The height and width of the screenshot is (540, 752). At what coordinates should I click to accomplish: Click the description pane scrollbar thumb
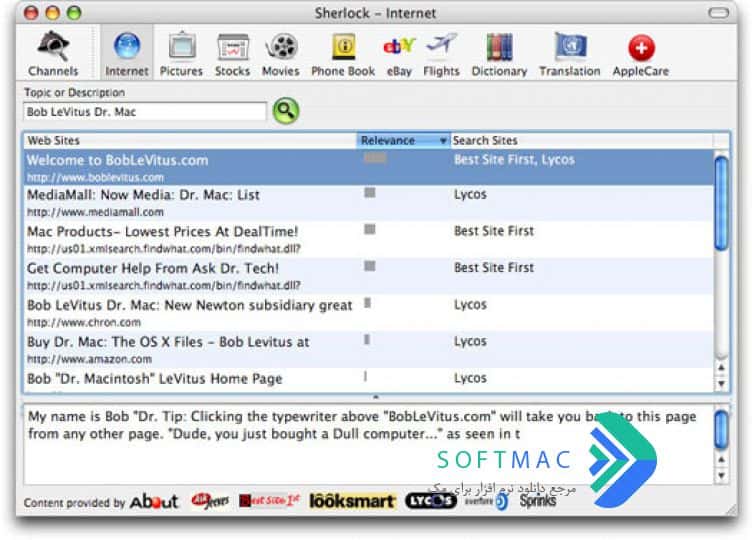(x=721, y=429)
